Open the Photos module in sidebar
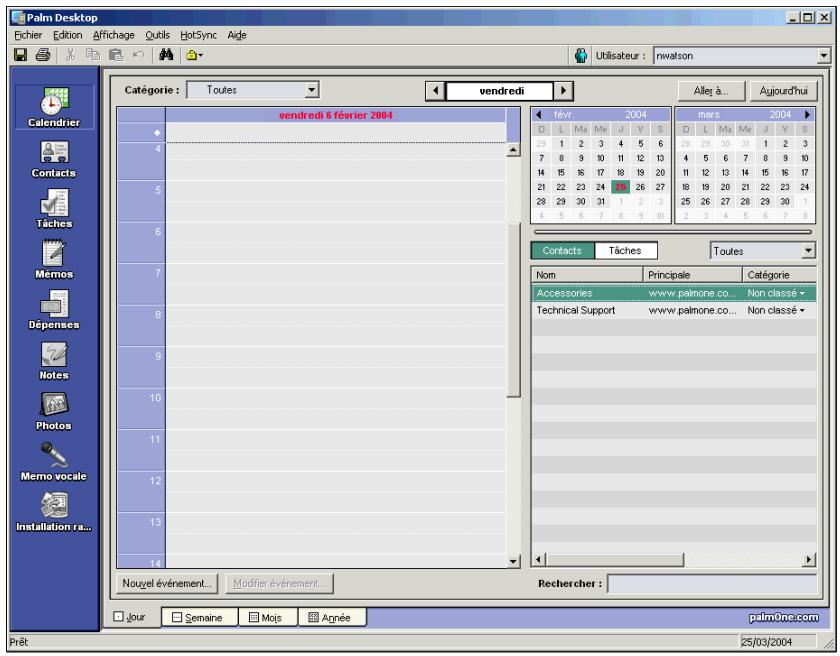 [x=54, y=411]
